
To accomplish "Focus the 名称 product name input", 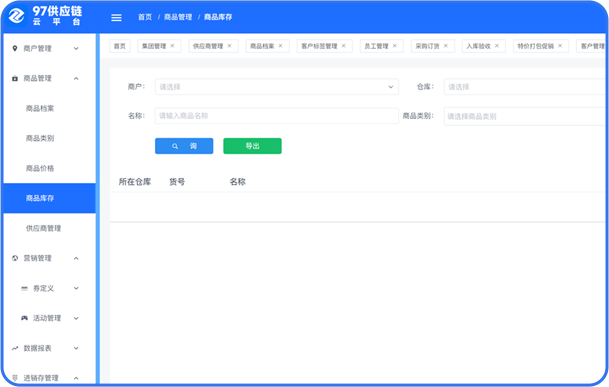I will (277, 116).
